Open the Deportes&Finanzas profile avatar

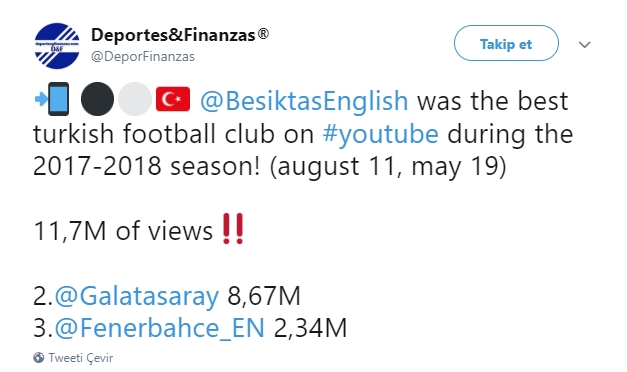click(57, 46)
